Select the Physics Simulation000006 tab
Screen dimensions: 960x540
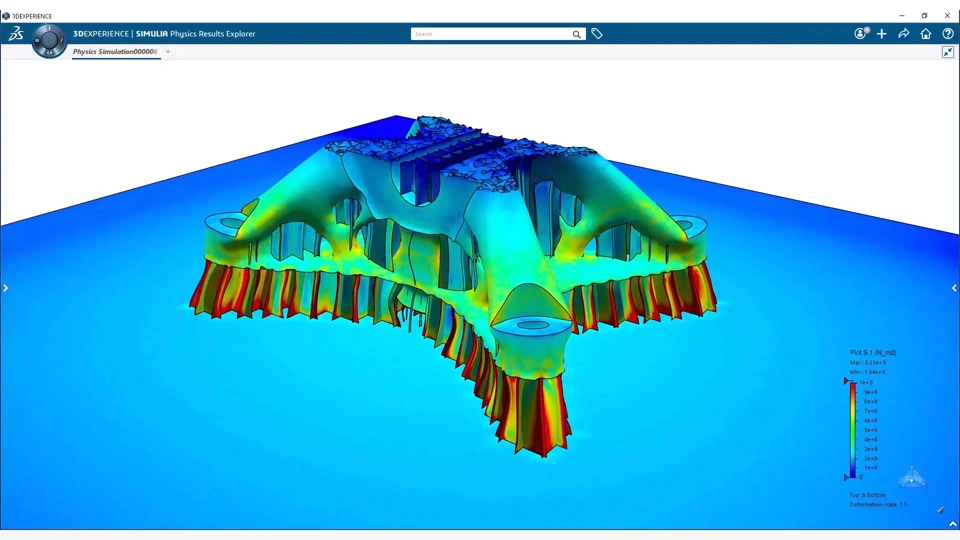click(115, 51)
